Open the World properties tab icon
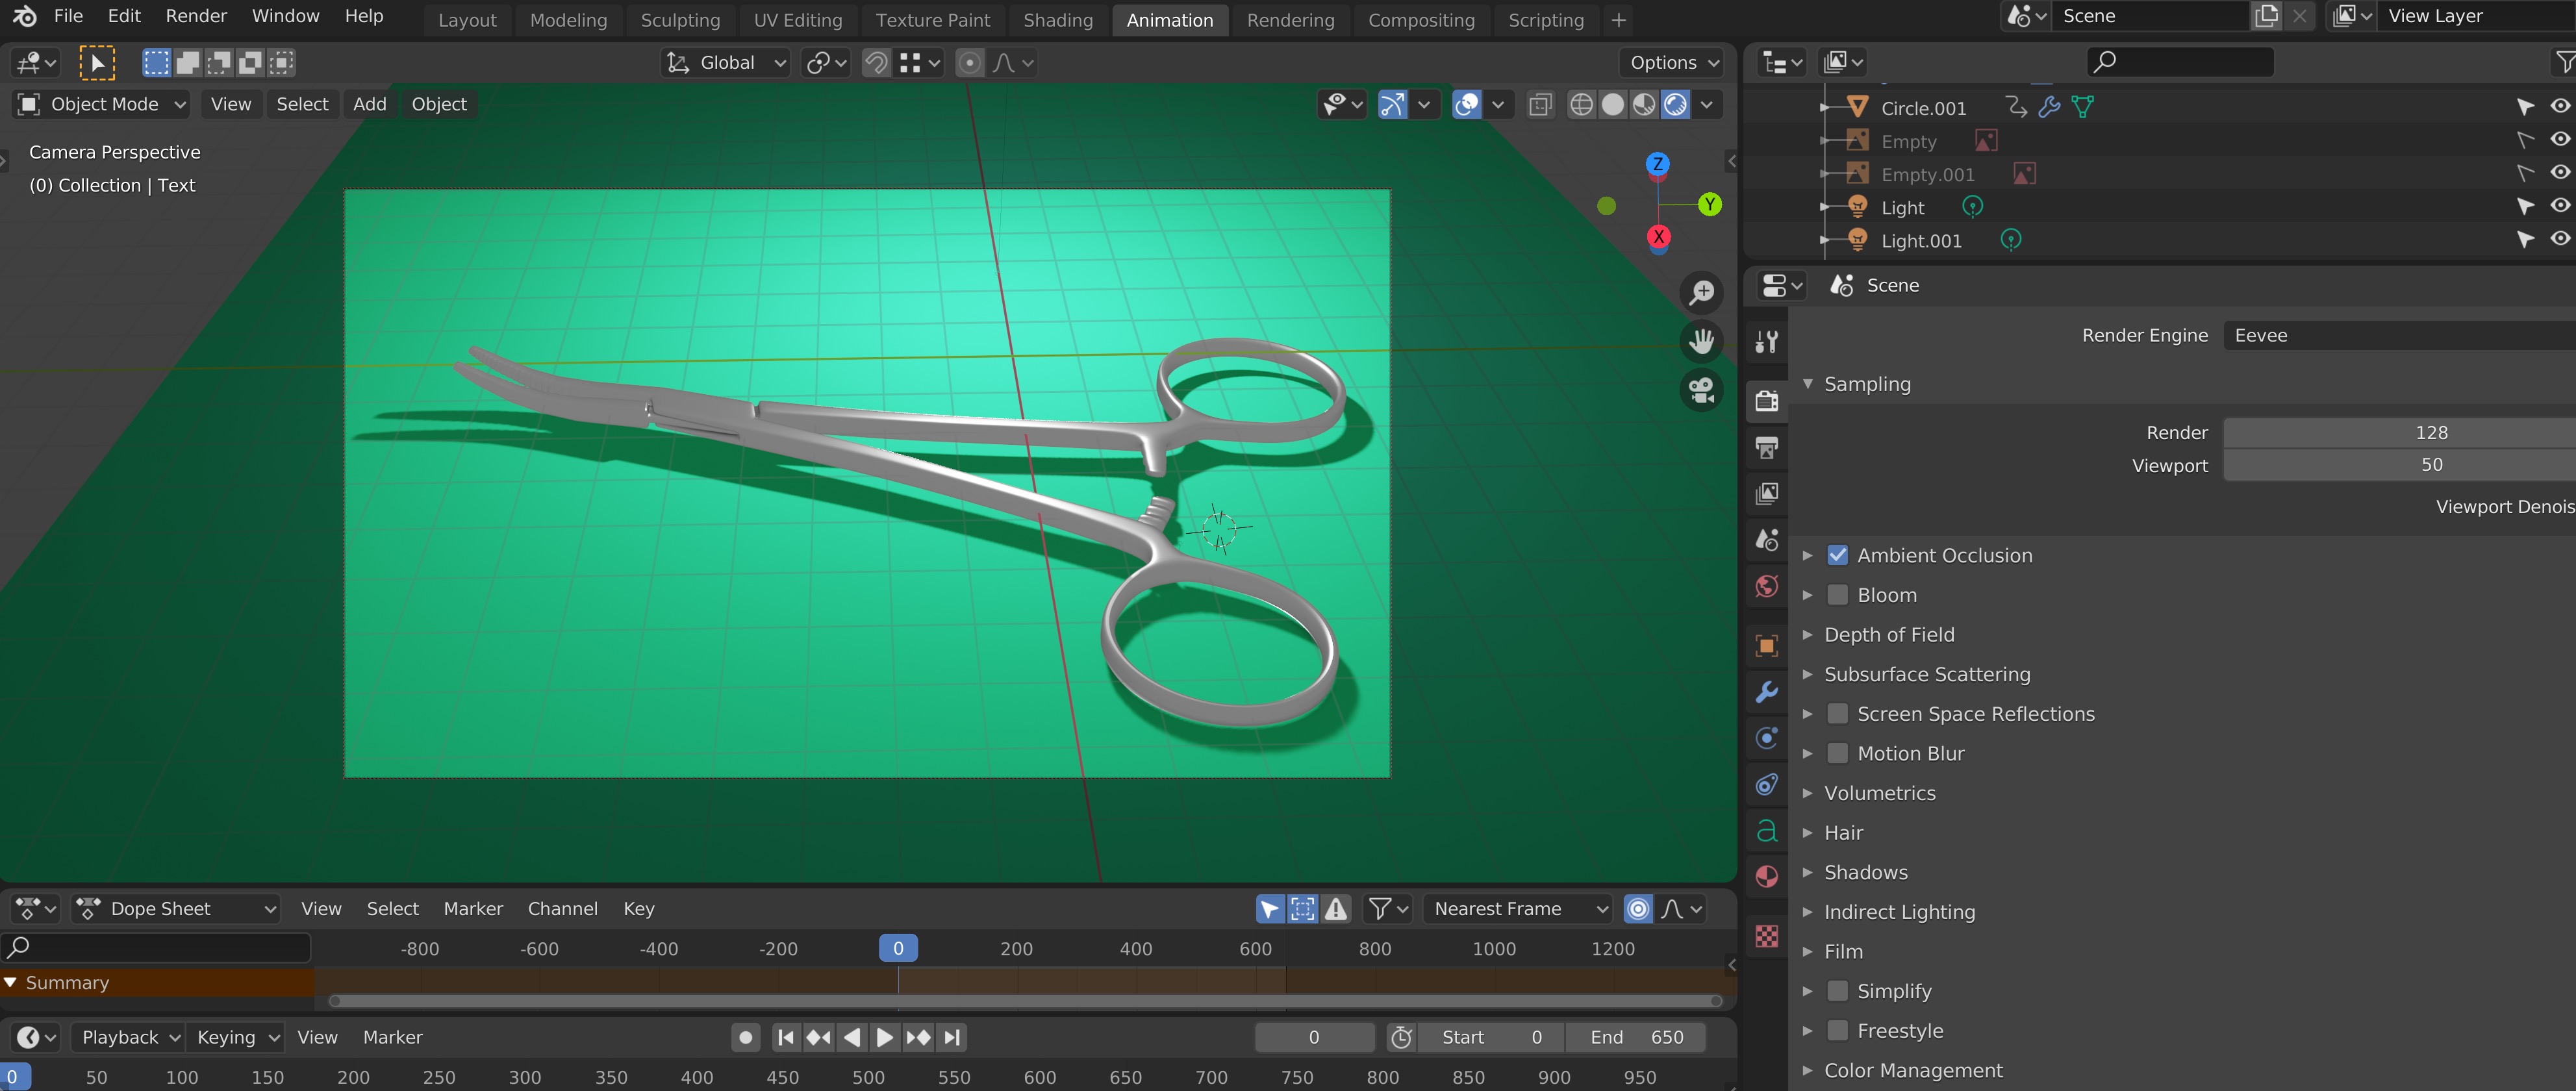This screenshot has width=2576, height=1091. point(1766,586)
